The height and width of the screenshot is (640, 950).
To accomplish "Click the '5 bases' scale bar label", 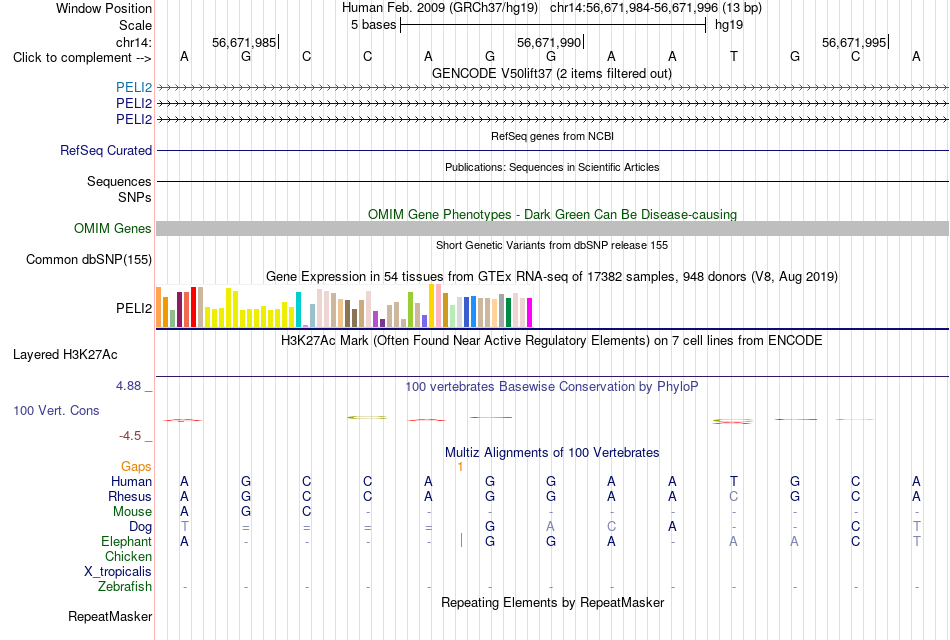I will coord(373,25).
